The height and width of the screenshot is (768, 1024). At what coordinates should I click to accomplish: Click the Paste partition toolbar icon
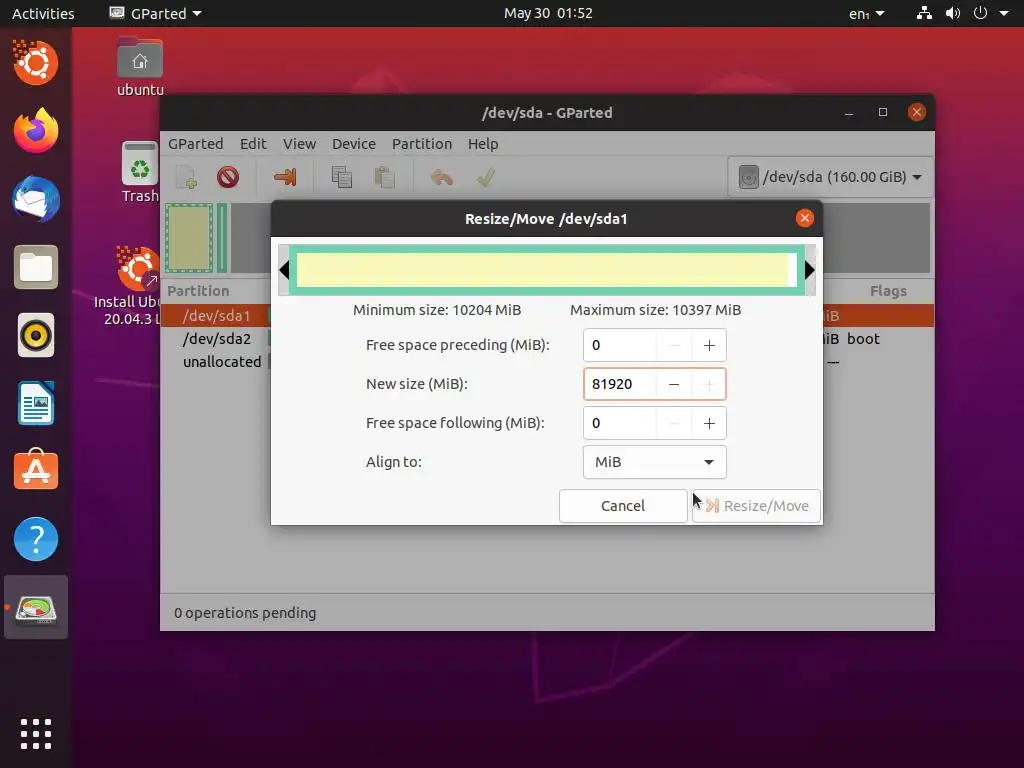pyautogui.click(x=385, y=177)
